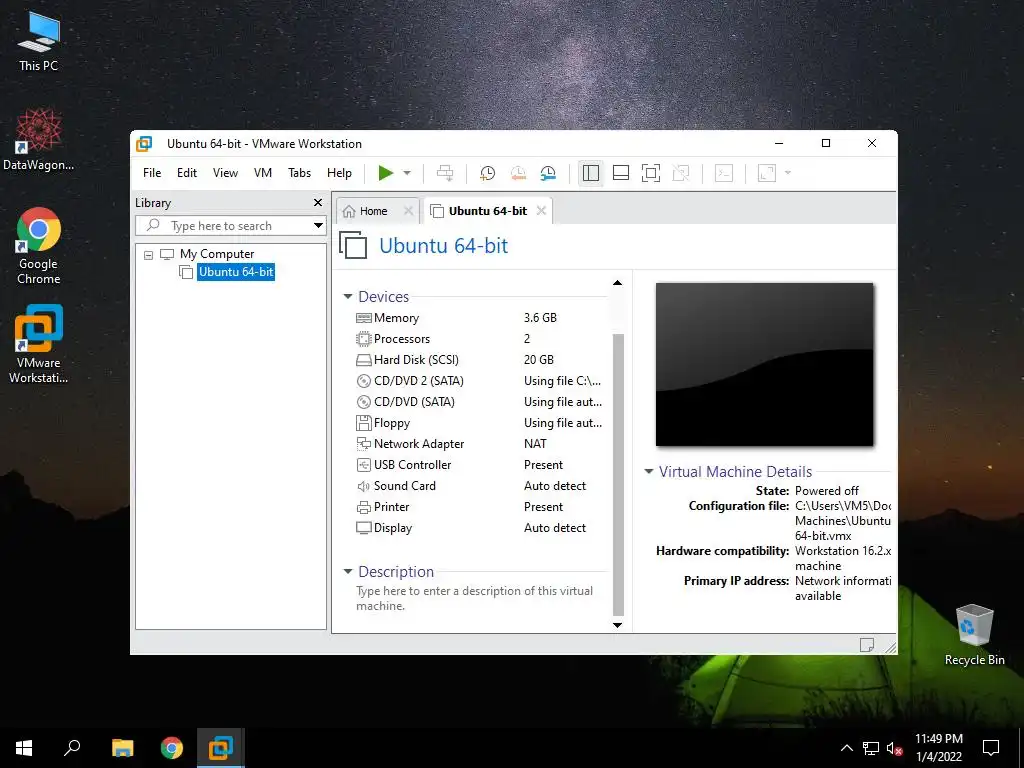Select the Google Chrome desktop shortcut

point(39,246)
